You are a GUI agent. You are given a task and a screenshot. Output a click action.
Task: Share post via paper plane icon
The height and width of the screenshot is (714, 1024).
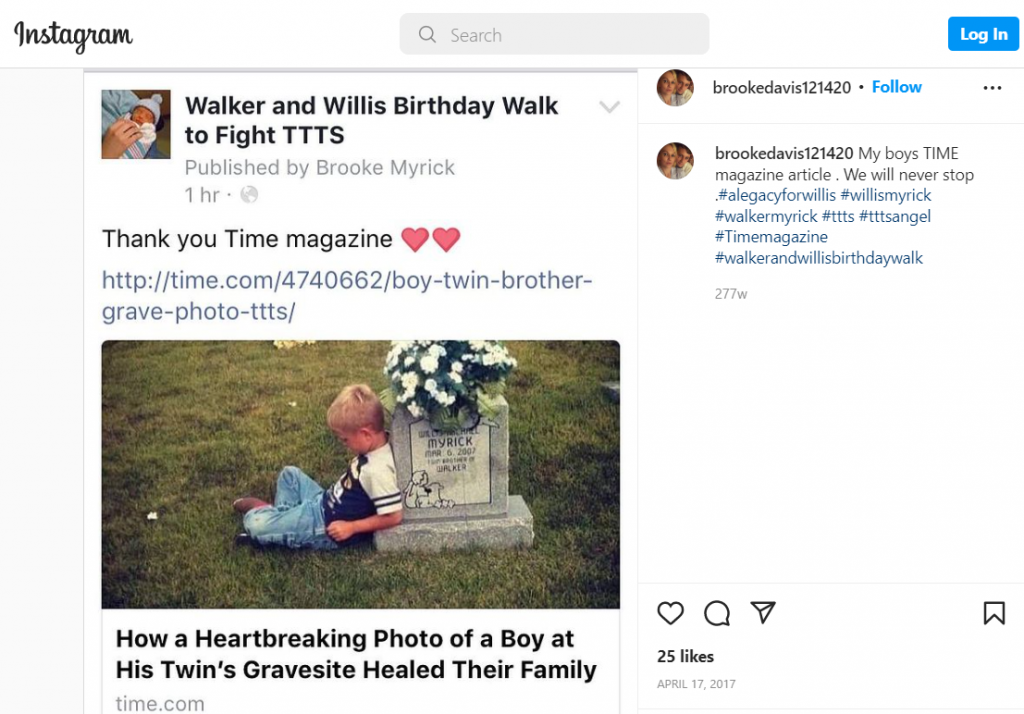coord(763,613)
